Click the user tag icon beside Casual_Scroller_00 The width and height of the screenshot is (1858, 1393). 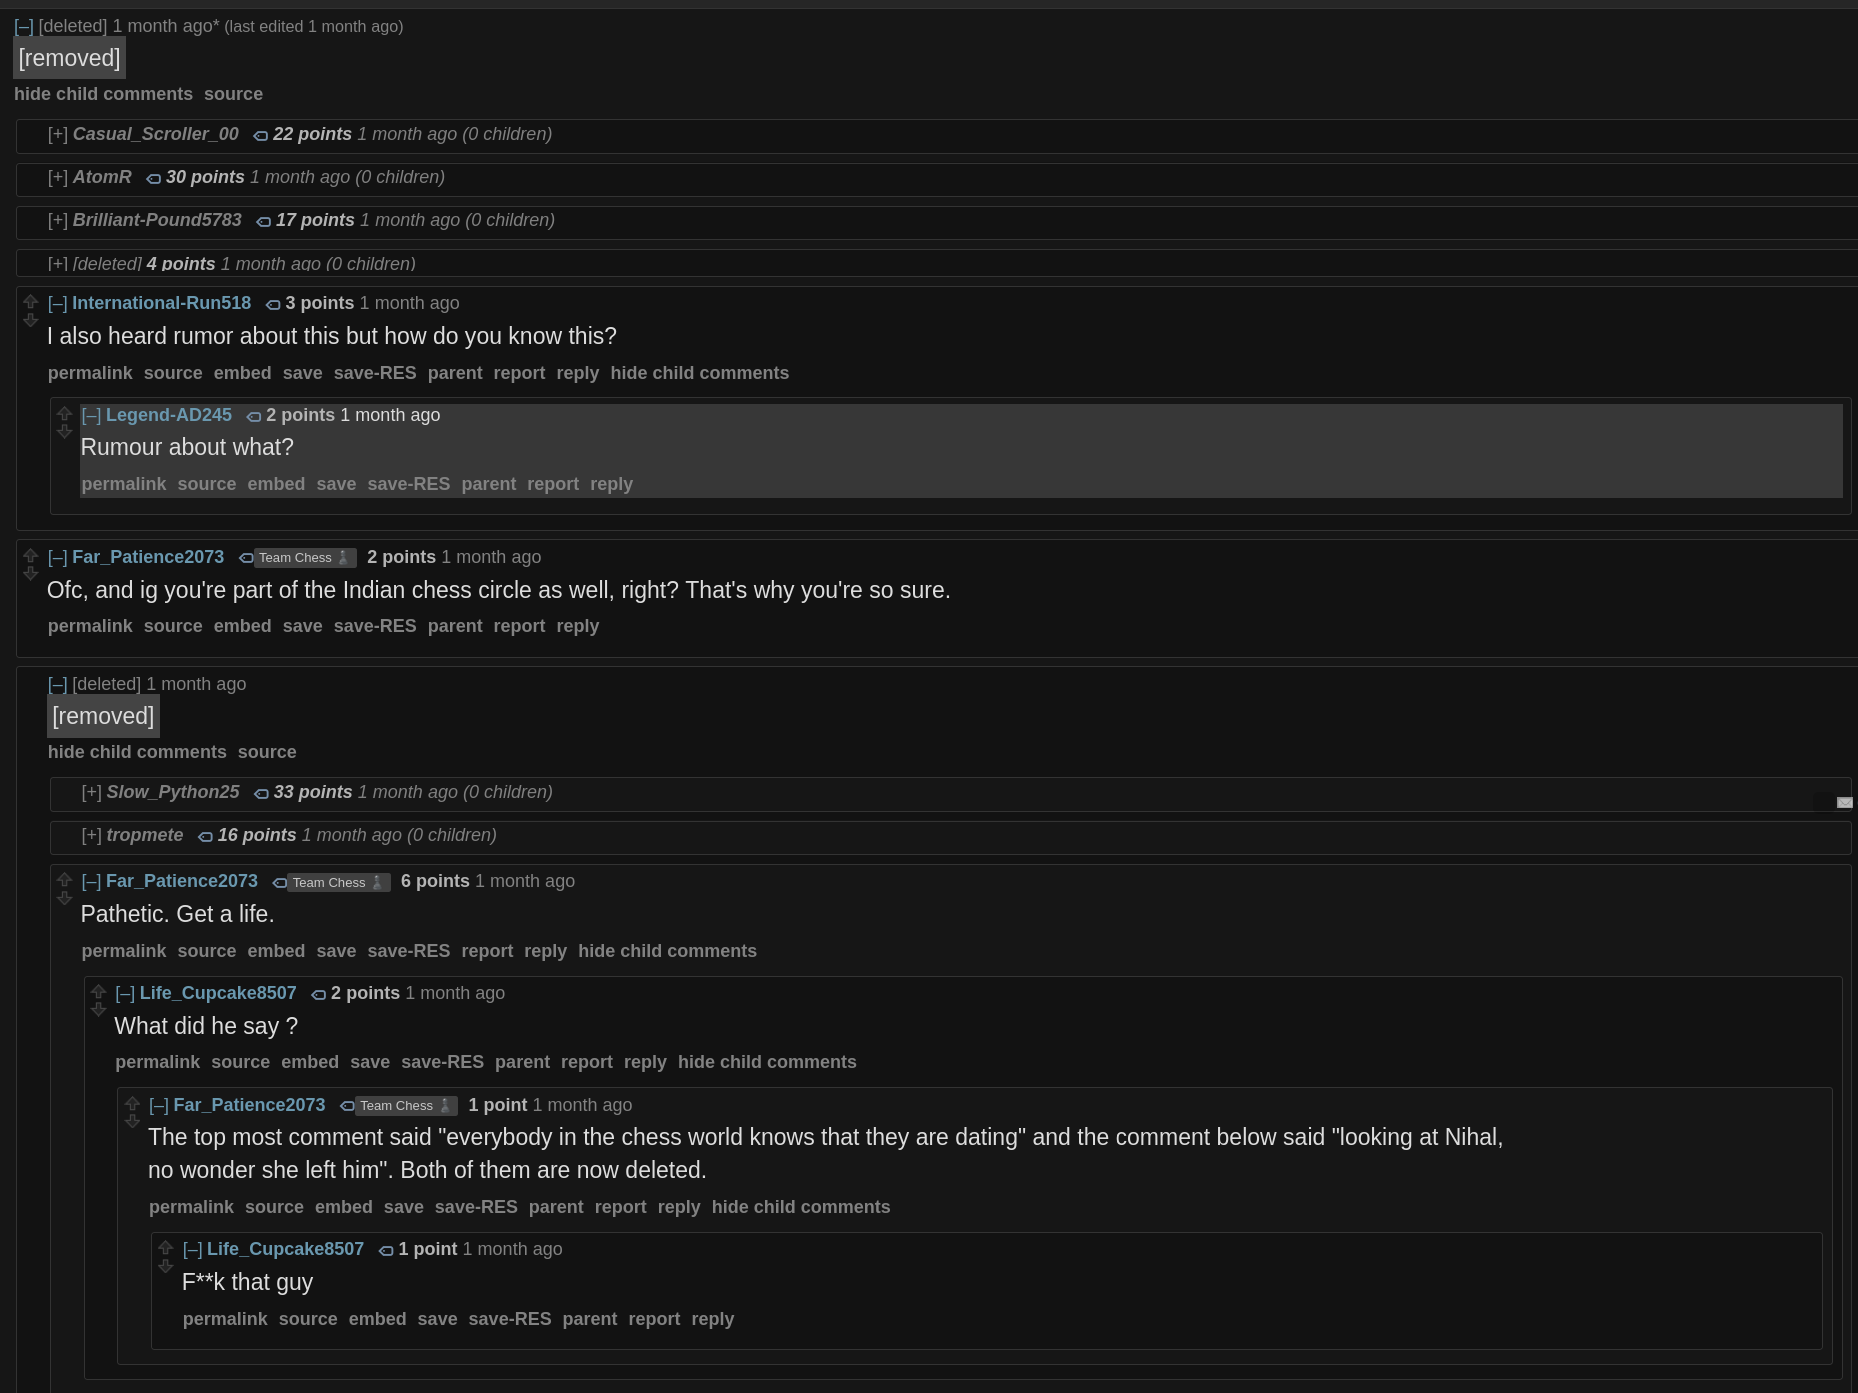(260, 135)
